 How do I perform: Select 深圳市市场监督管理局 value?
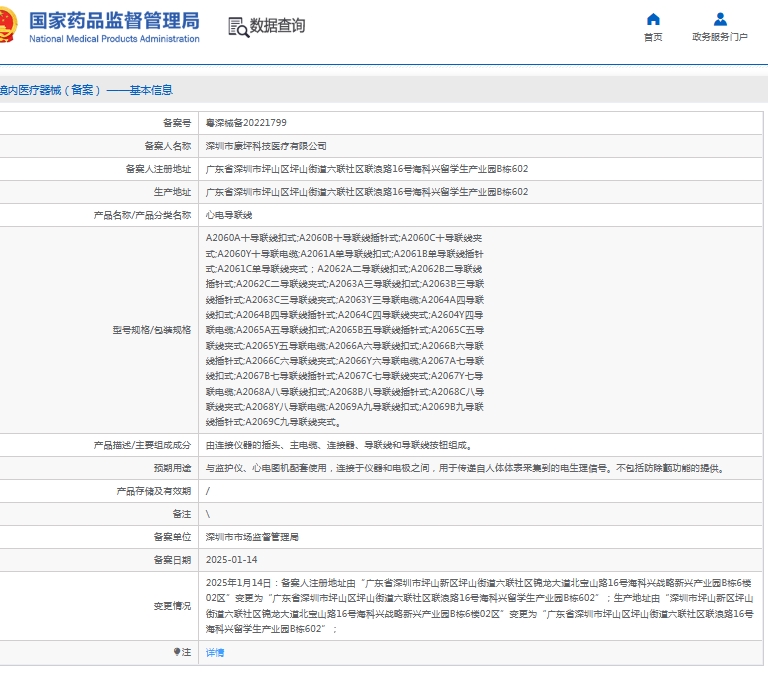pos(252,537)
